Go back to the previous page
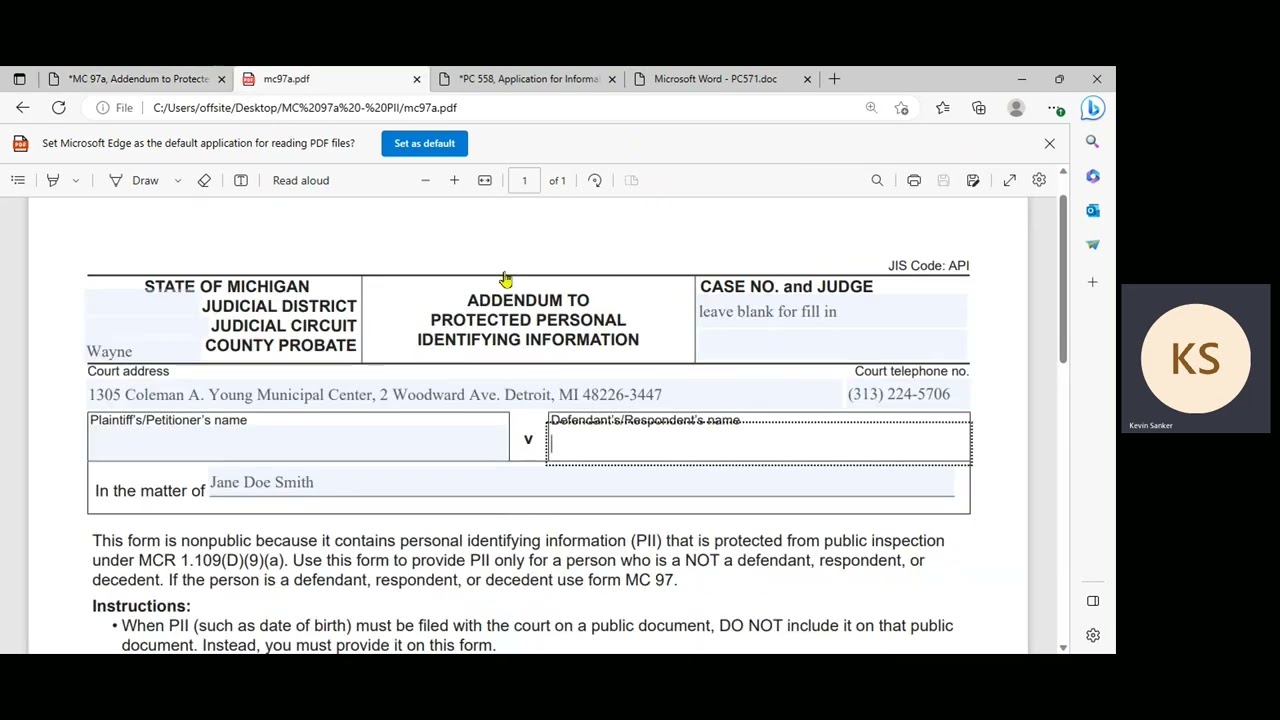Screen dimensions: 1280x720 pos(23,108)
